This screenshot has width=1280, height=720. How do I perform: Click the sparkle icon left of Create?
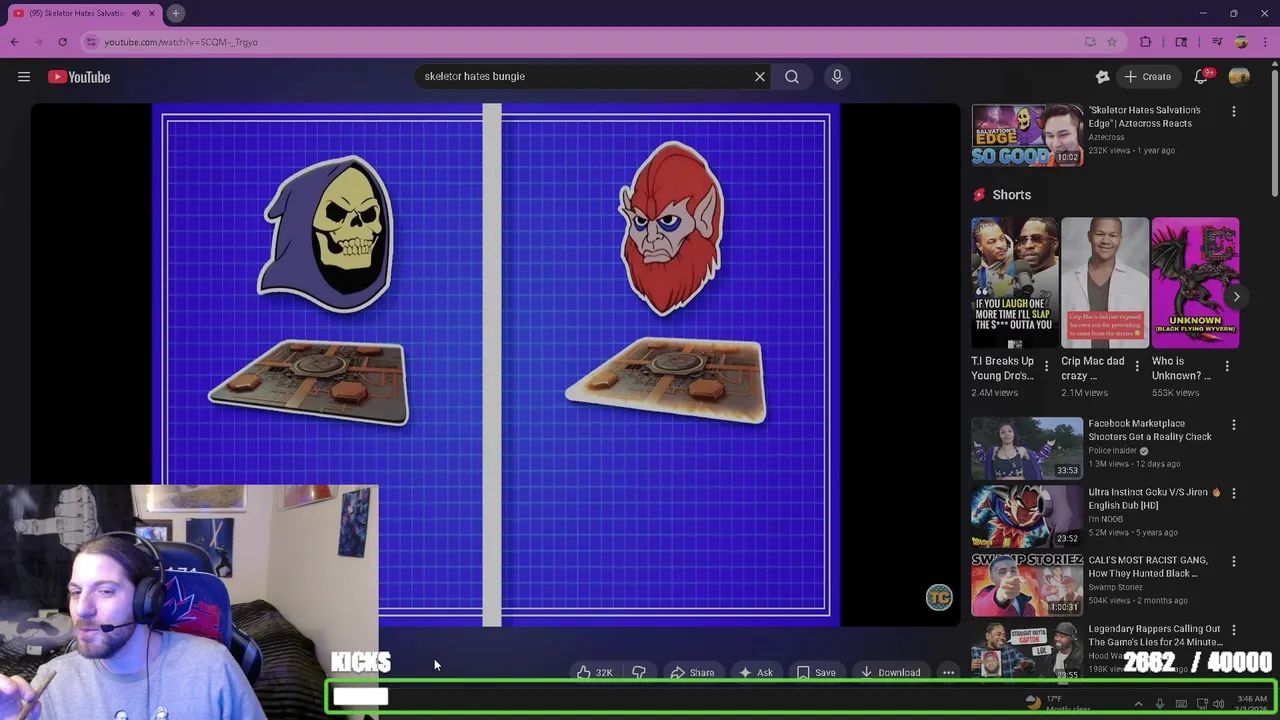pos(1102,76)
